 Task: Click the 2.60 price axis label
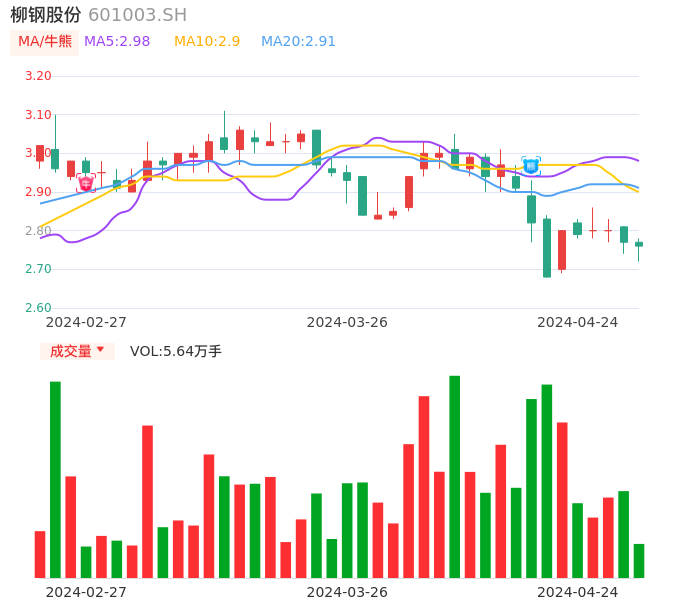(38, 308)
